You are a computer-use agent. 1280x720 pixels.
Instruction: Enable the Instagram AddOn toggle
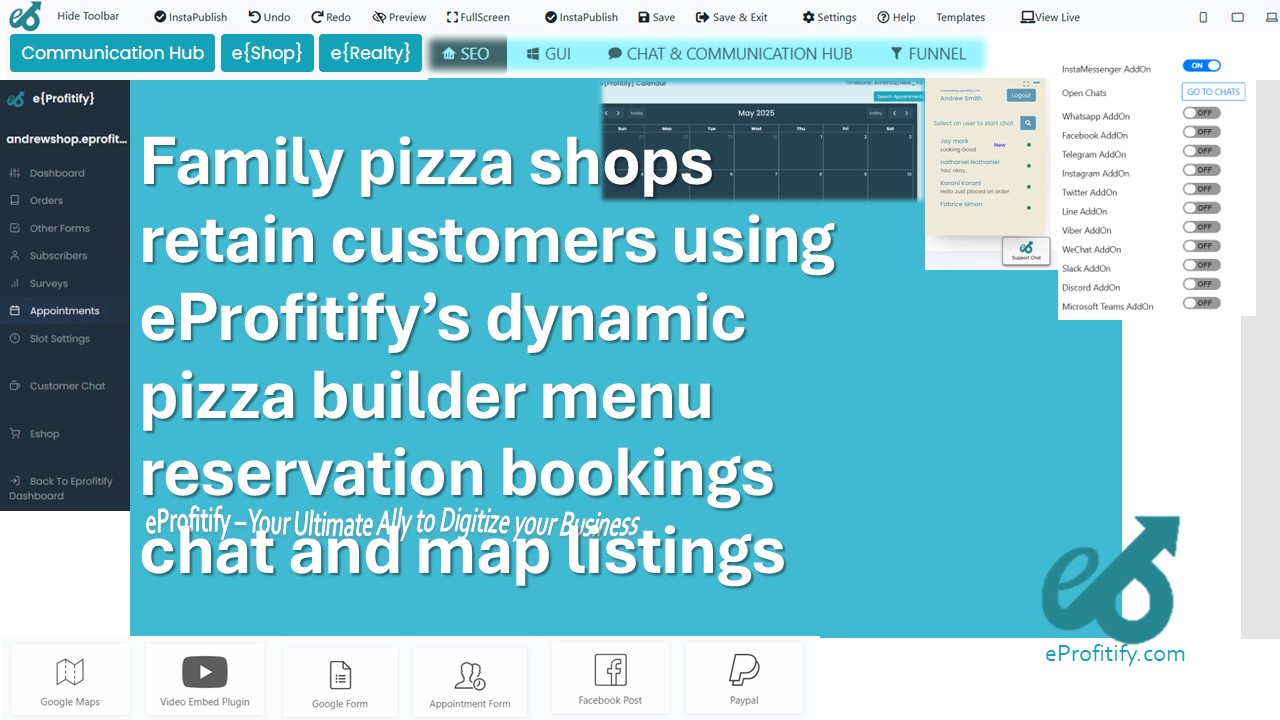(1201, 170)
